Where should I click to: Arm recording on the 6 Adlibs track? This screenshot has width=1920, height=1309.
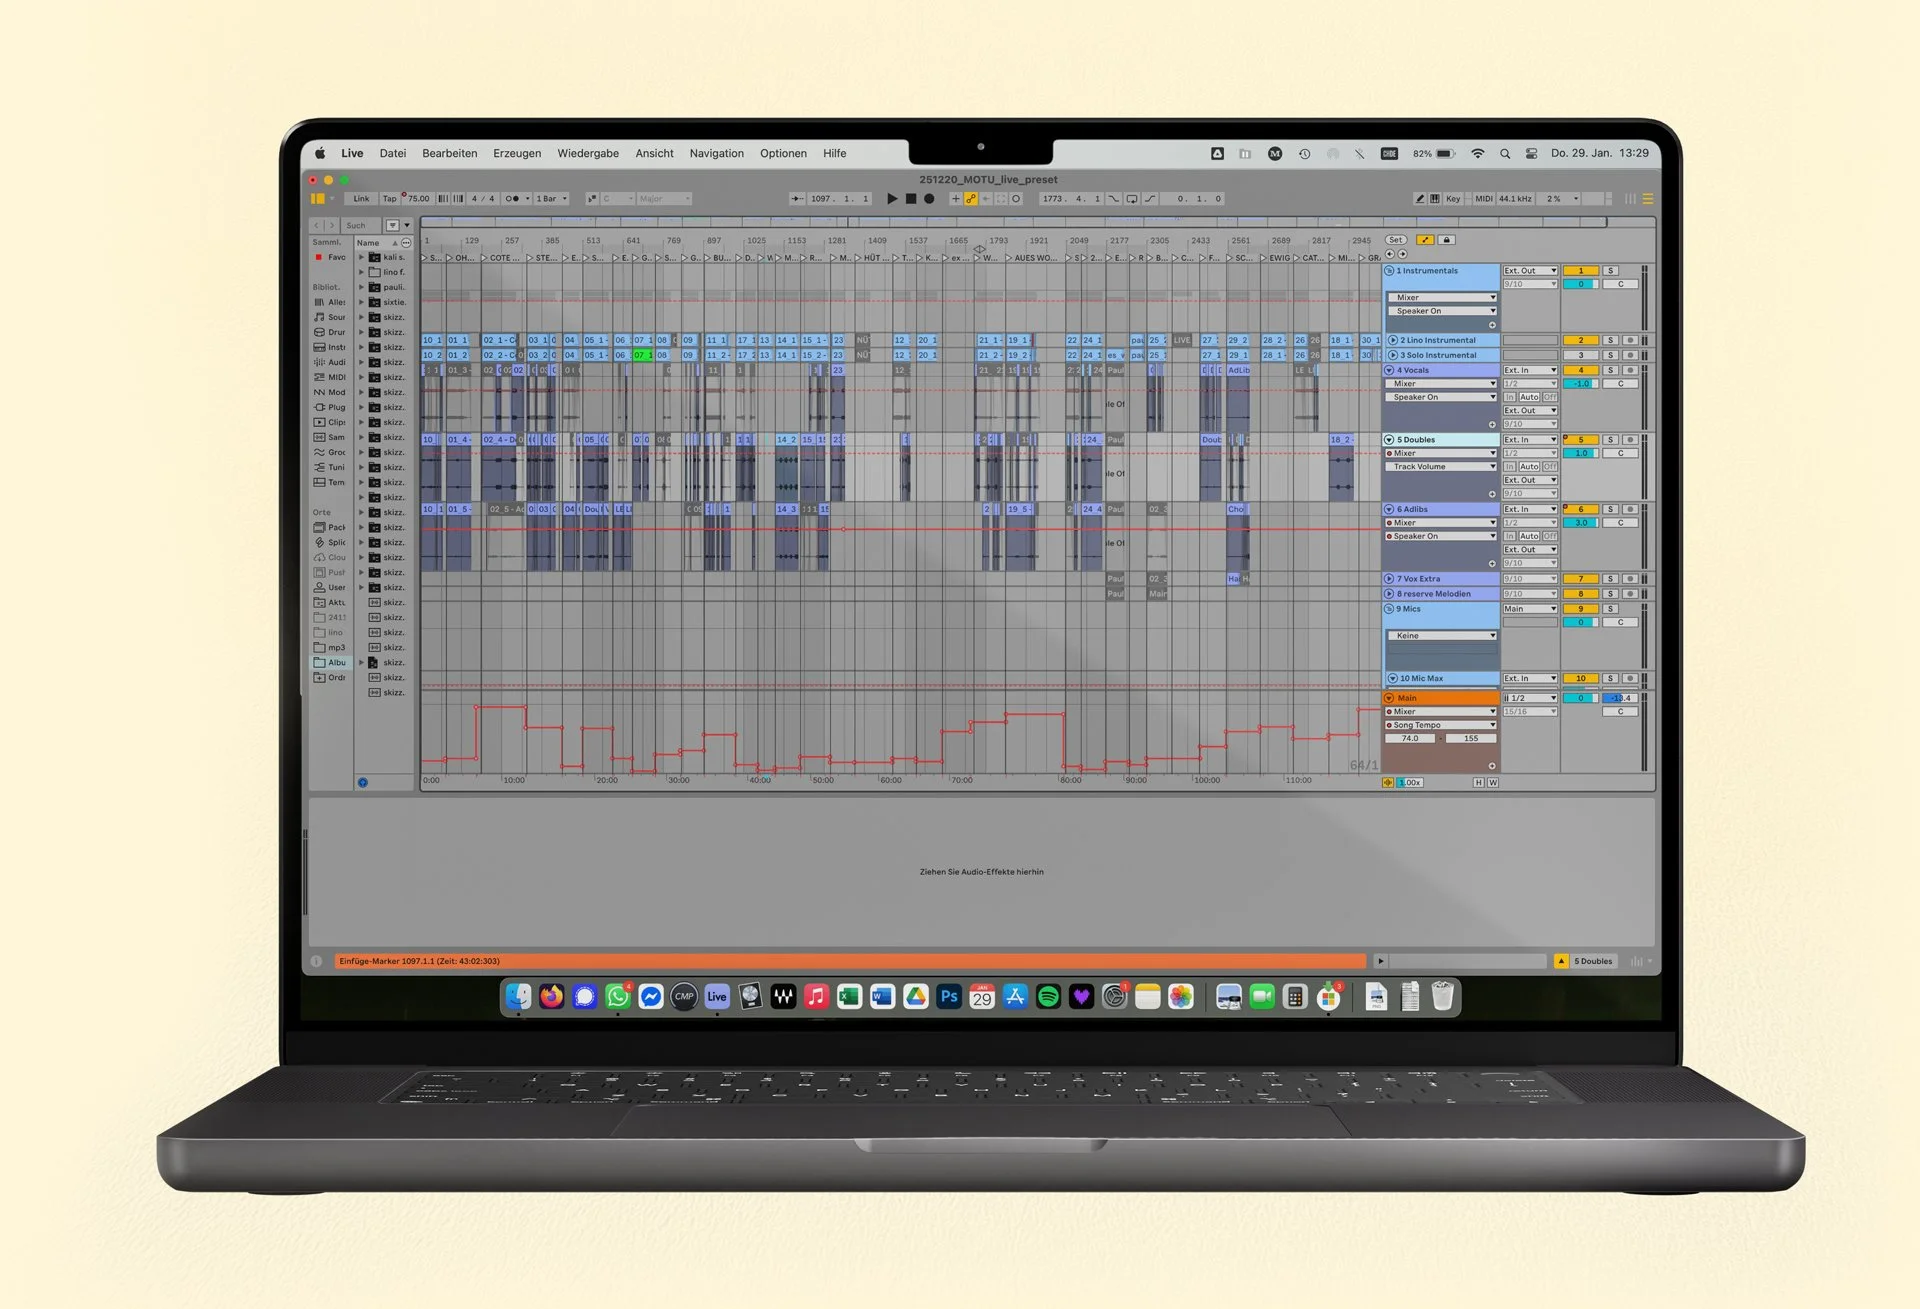[x=1630, y=509]
